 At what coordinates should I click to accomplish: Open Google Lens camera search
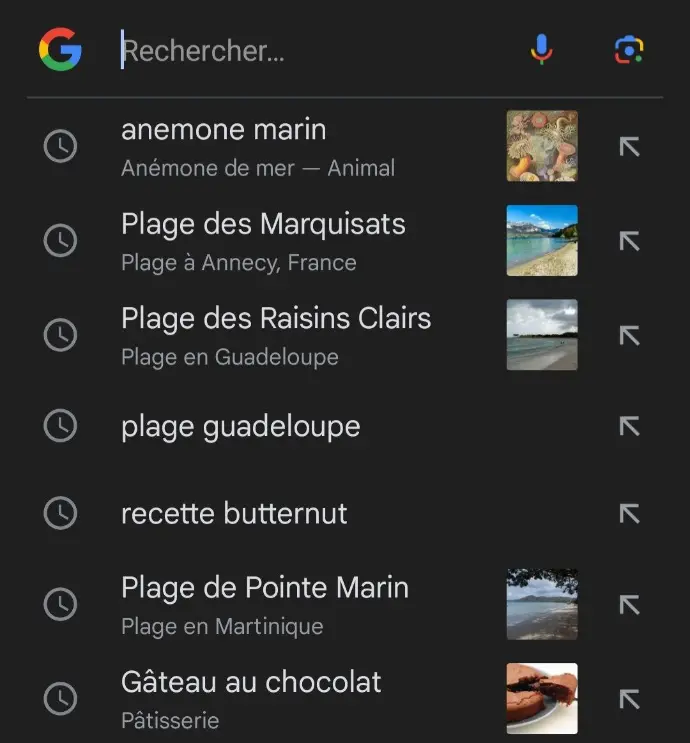pyautogui.click(x=629, y=50)
